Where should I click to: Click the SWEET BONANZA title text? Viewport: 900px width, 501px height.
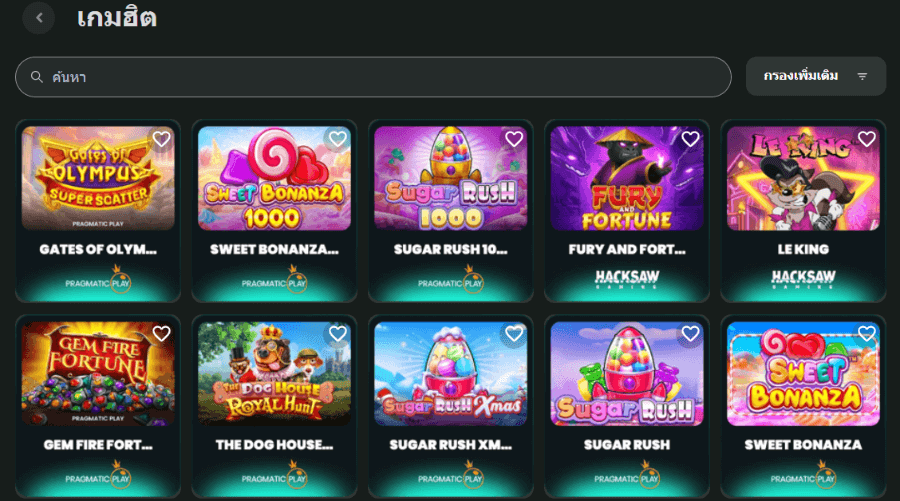click(803, 445)
